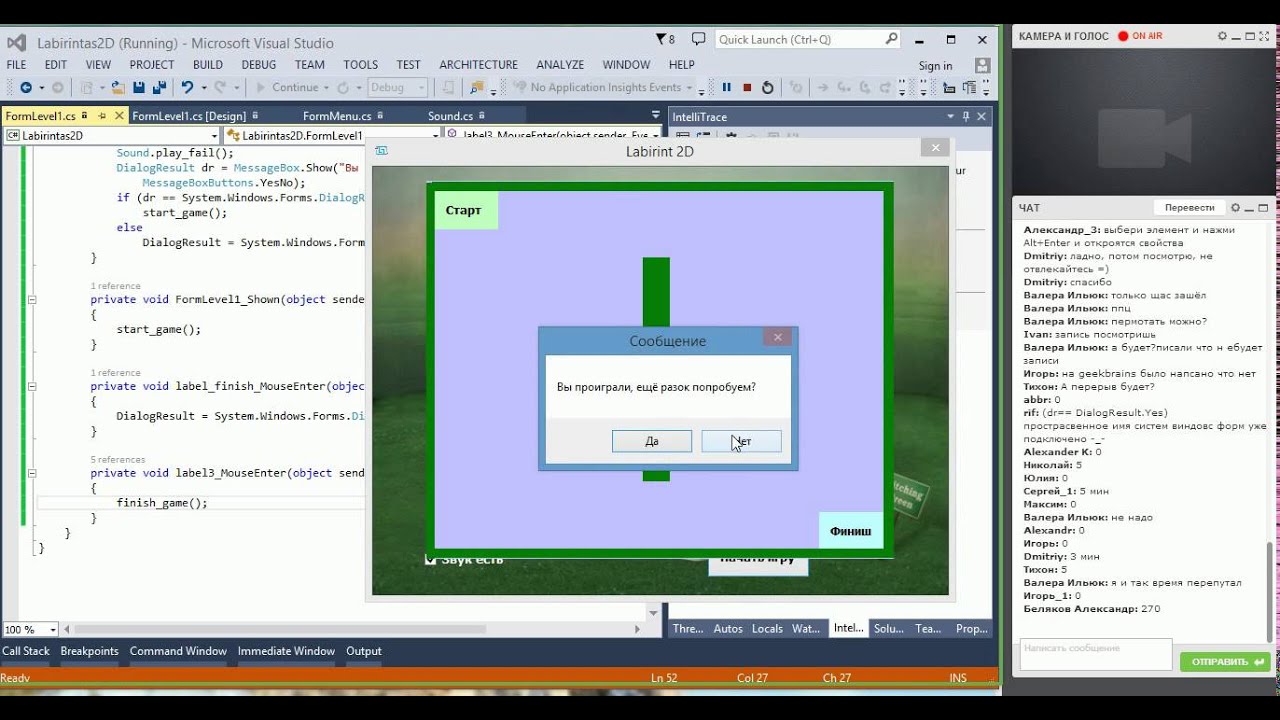
Task: Open chat panel settings gear
Action: pyautogui.click(x=1235, y=208)
